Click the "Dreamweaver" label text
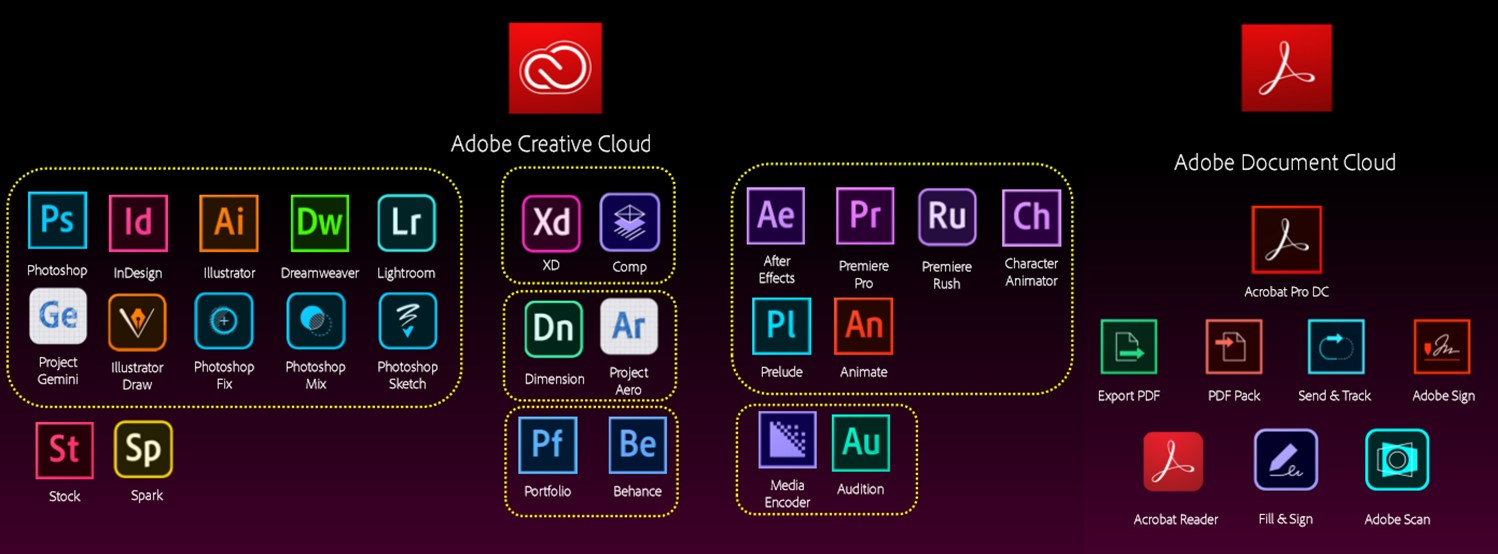Viewport: 1498px width, 554px height. tap(320, 273)
